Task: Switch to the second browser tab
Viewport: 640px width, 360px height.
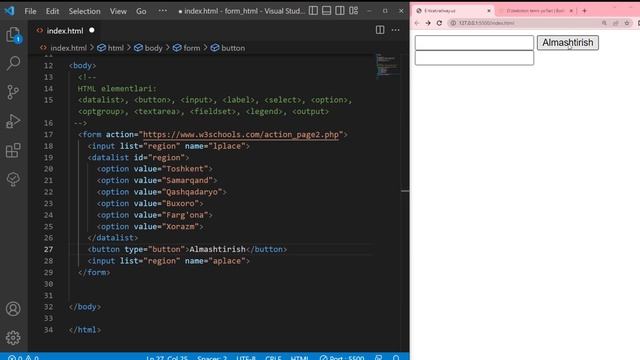Action: click(536, 11)
